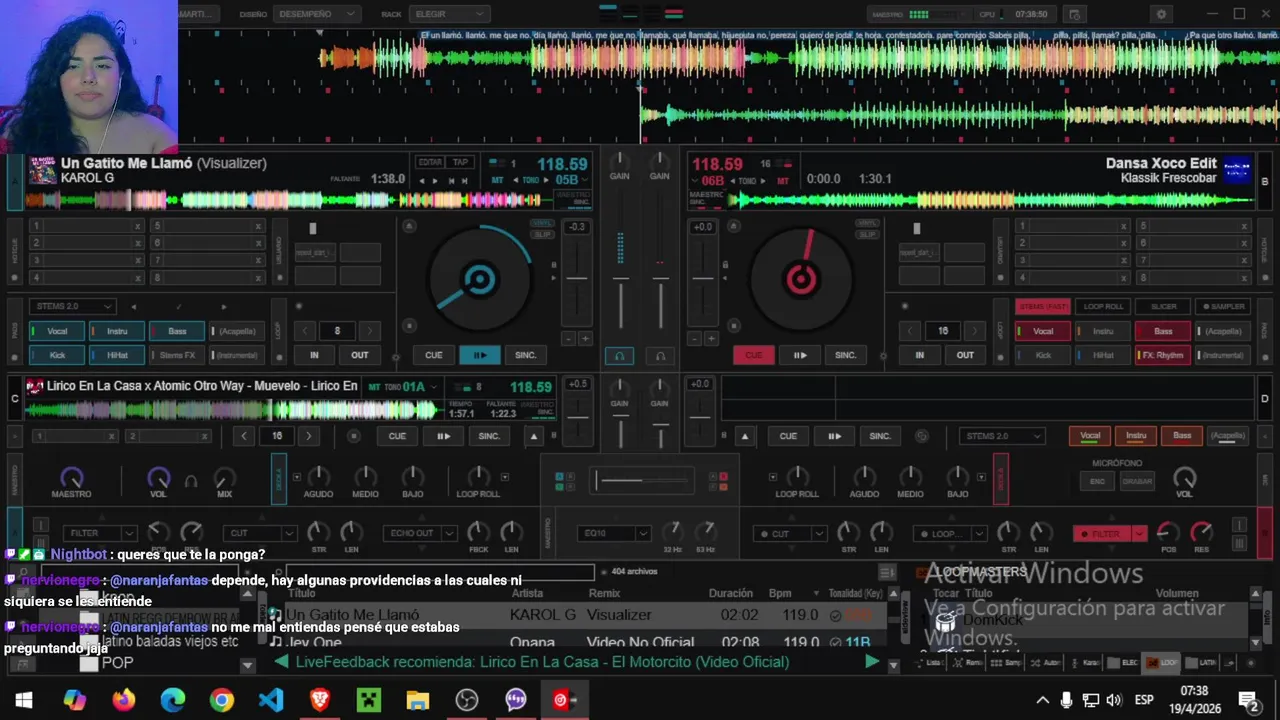Screen dimensions: 1280x720
Task: Click GRABAR microphone record button
Action: tap(1136, 481)
